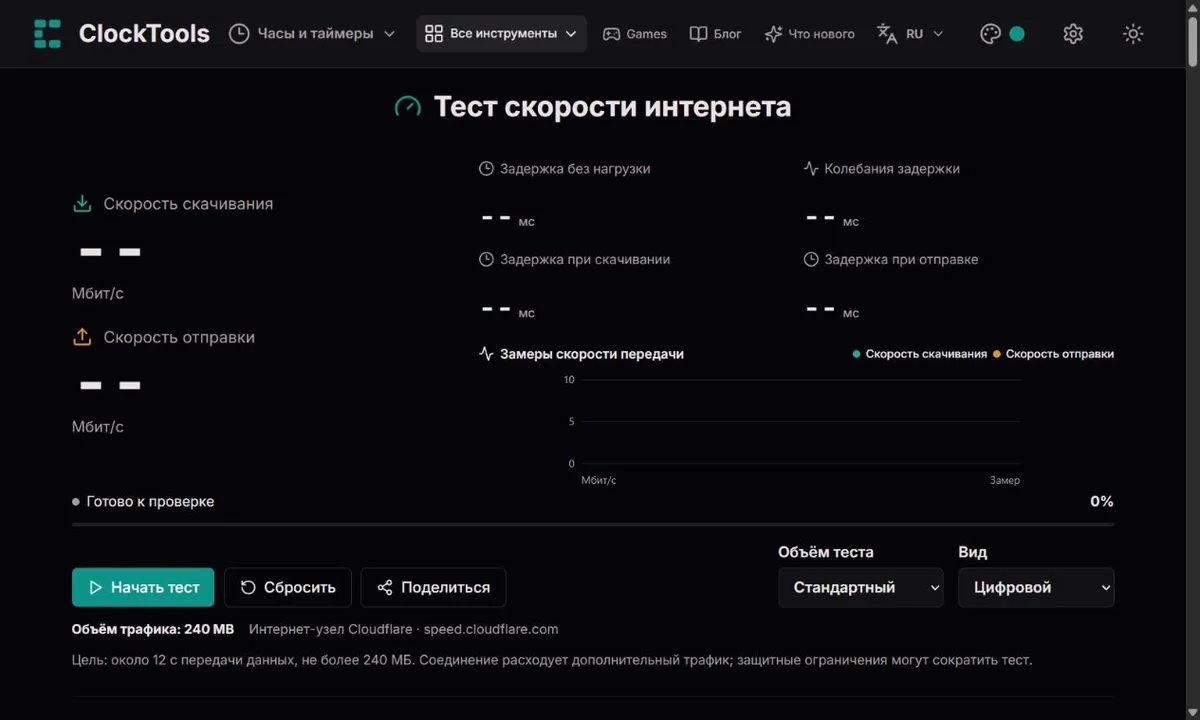Click the pulse icon beside Замеры скорости передачи
1200x720 pixels.
[x=487, y=354]
